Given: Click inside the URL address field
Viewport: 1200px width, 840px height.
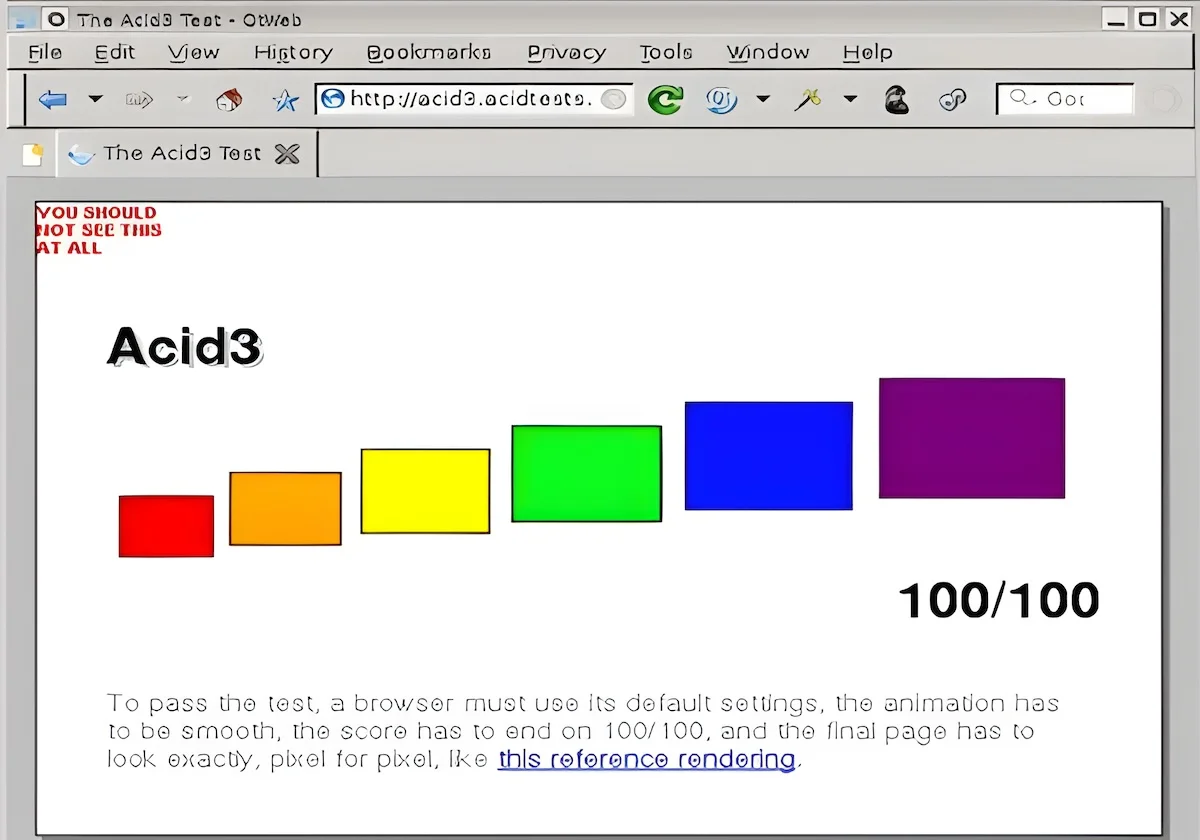Looking at the screenshot, I should (x=474, y=99).
